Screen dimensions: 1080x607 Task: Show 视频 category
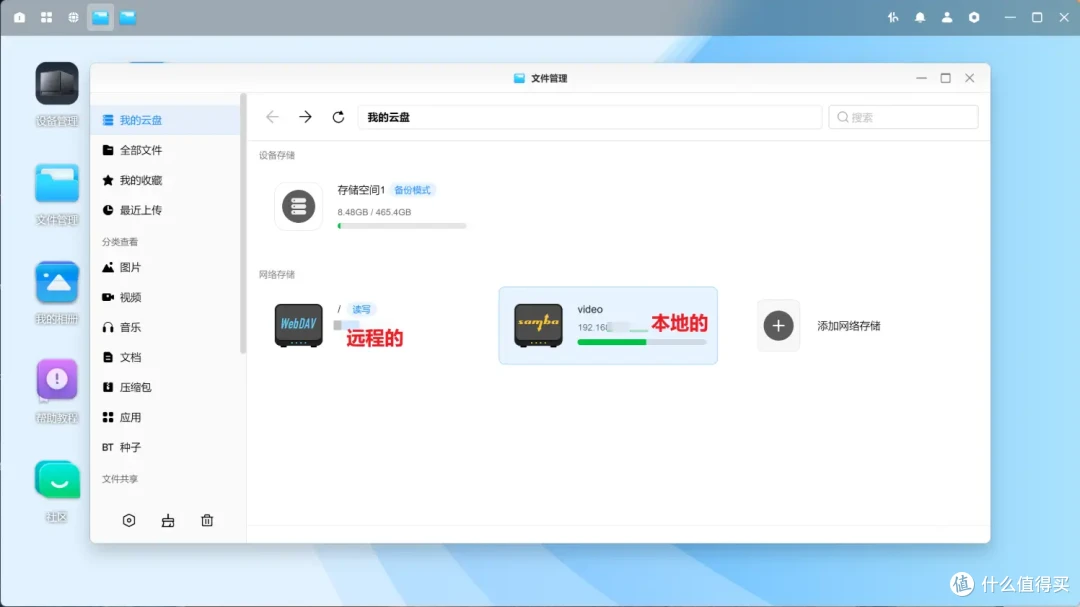(x=165, y=297)
